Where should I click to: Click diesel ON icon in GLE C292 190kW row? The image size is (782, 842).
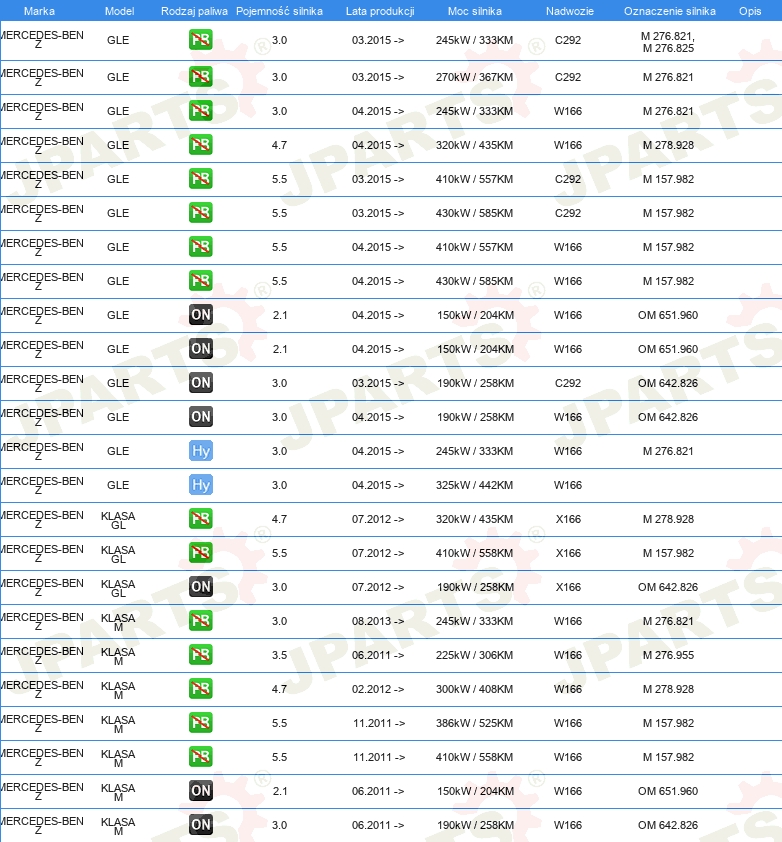click(x=200, y=383)
